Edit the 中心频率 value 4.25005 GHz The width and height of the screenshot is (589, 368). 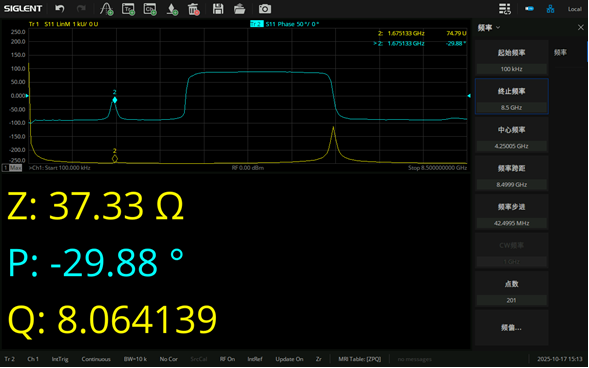pos(511,146)
